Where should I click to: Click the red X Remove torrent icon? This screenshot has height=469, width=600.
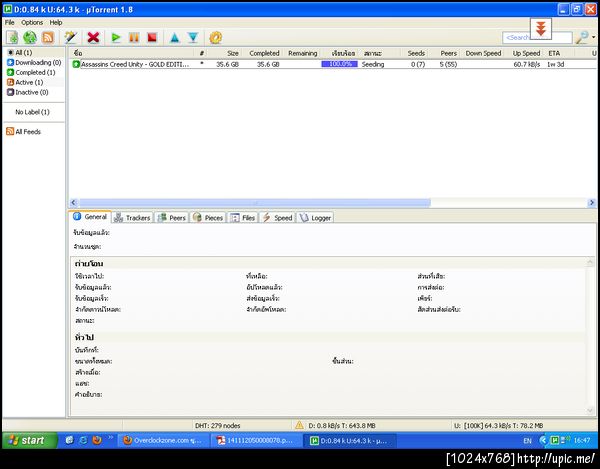point(93,37)
